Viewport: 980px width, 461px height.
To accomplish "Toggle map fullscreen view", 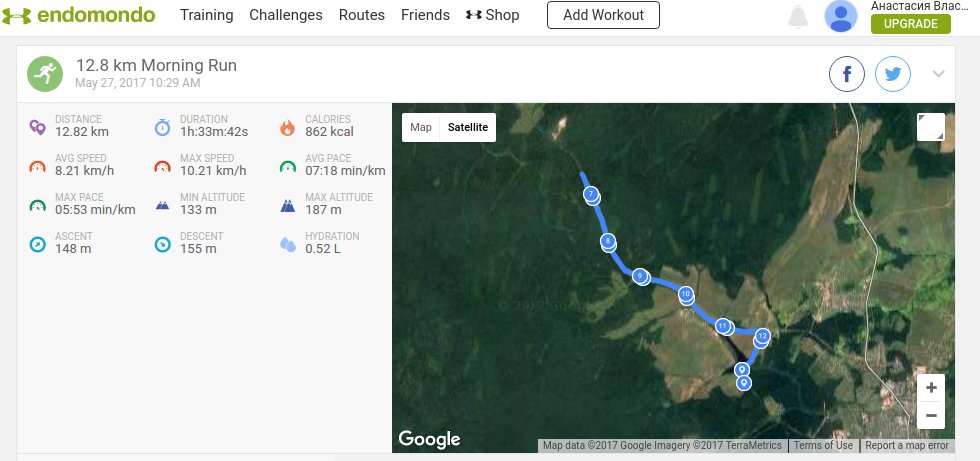I will [x=930, y=127].
